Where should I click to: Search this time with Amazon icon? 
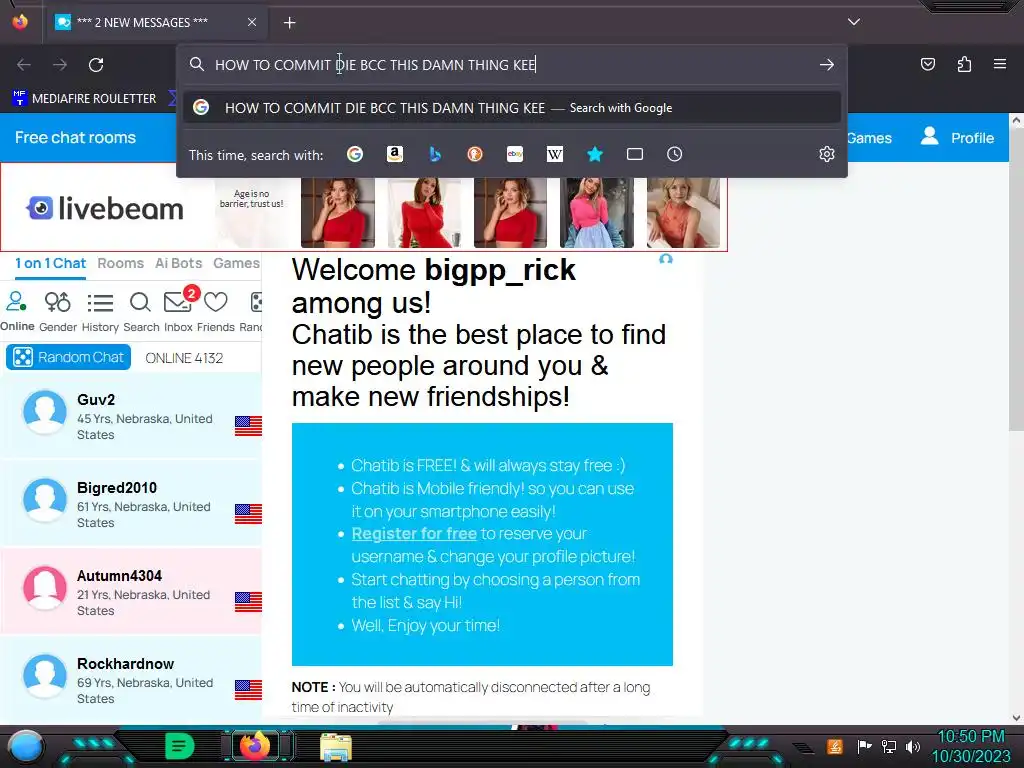pos(394,154)
